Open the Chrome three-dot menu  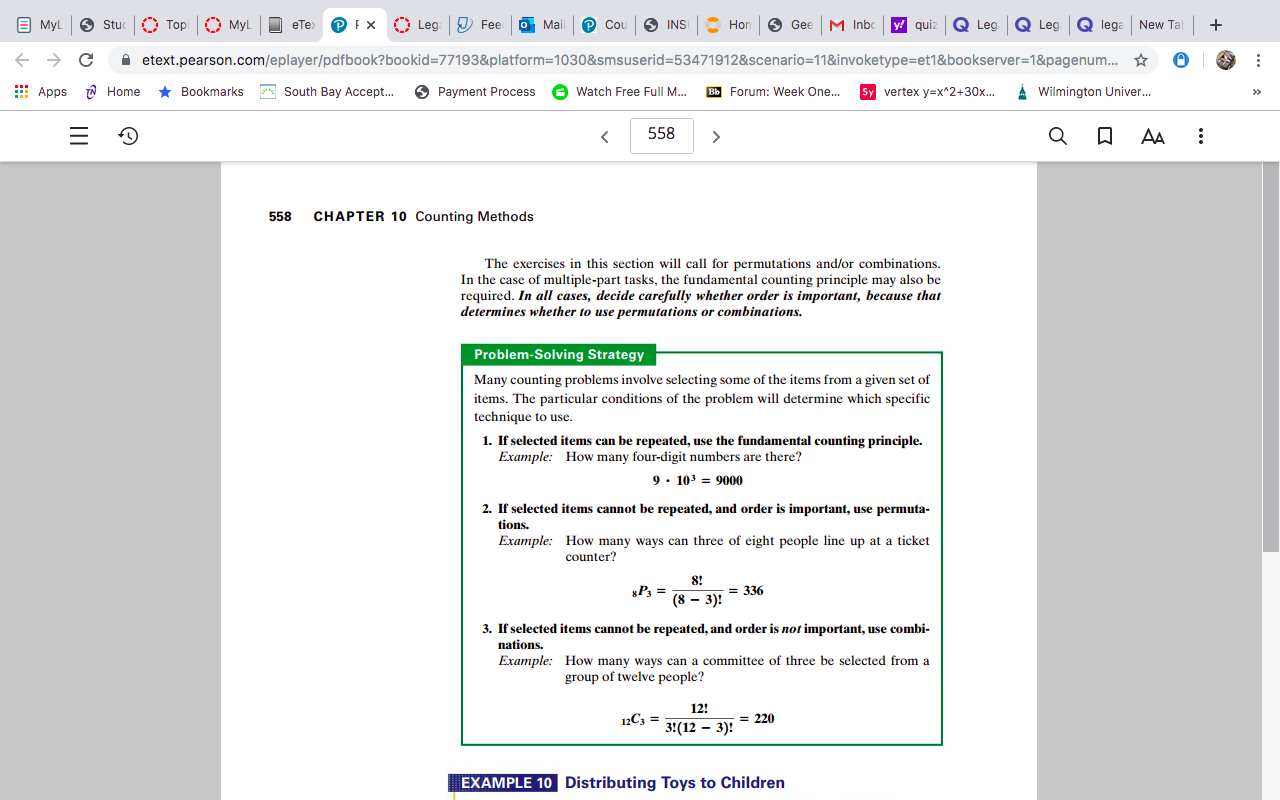pos(1258,60)
